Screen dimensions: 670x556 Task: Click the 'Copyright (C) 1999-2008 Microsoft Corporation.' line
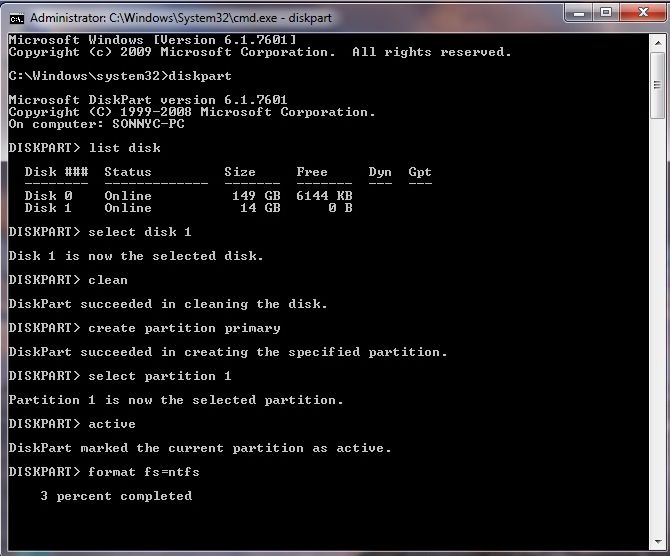coord(192,112)
